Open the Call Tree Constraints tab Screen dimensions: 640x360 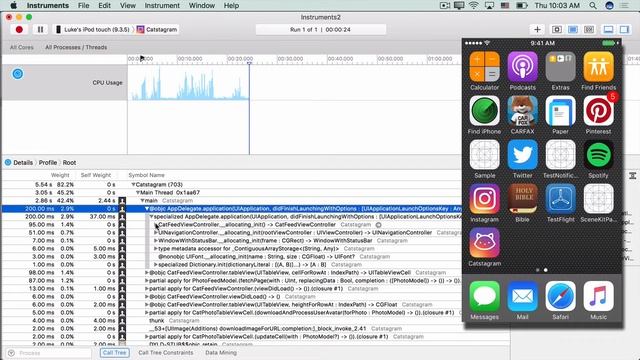pos(165,353)
